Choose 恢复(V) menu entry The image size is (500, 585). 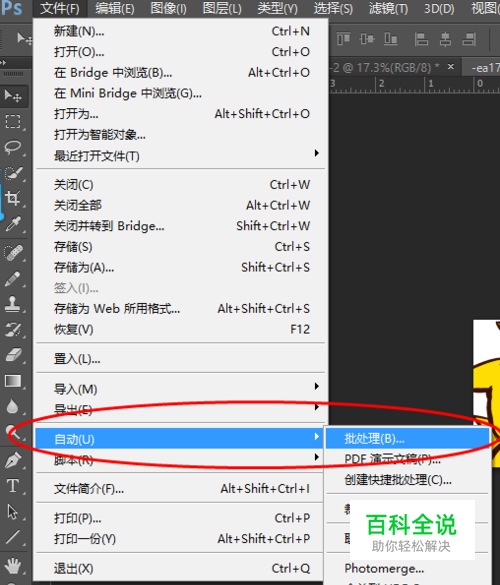[181, 329]
